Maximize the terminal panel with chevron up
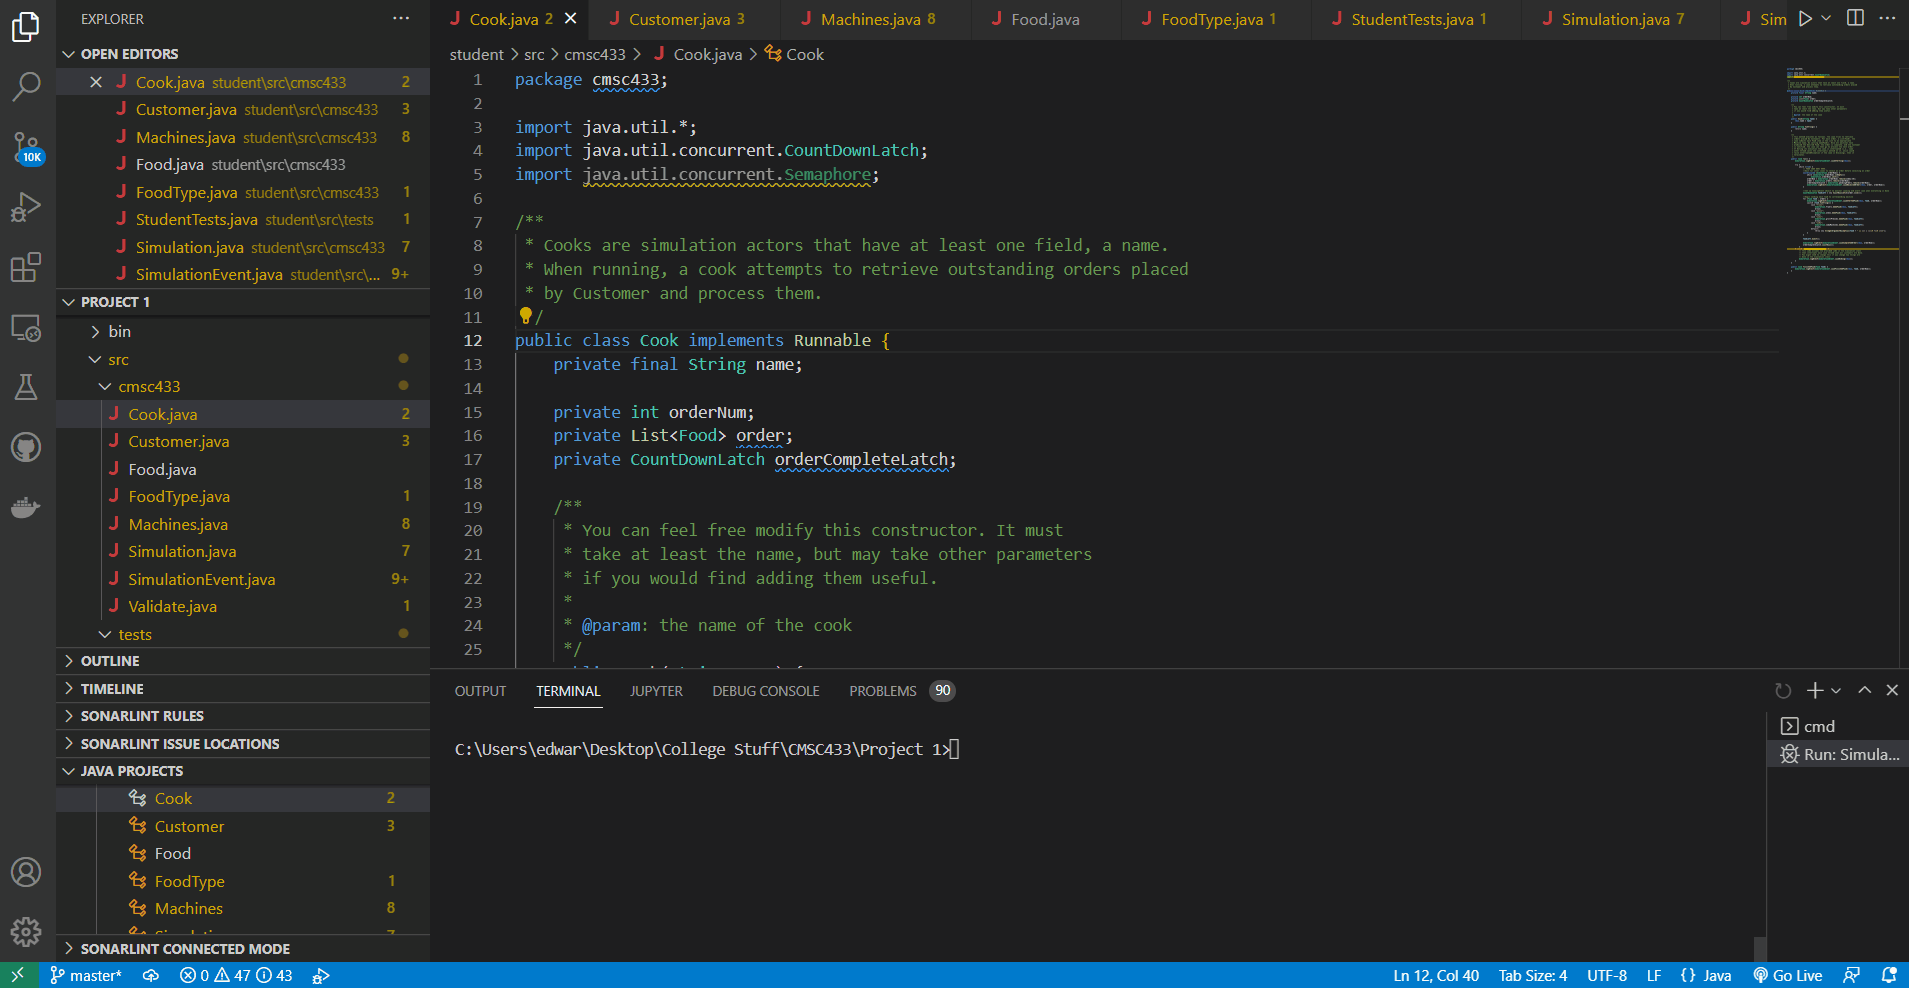Screen dimensions: 1909x988 tap(1864, 690)
